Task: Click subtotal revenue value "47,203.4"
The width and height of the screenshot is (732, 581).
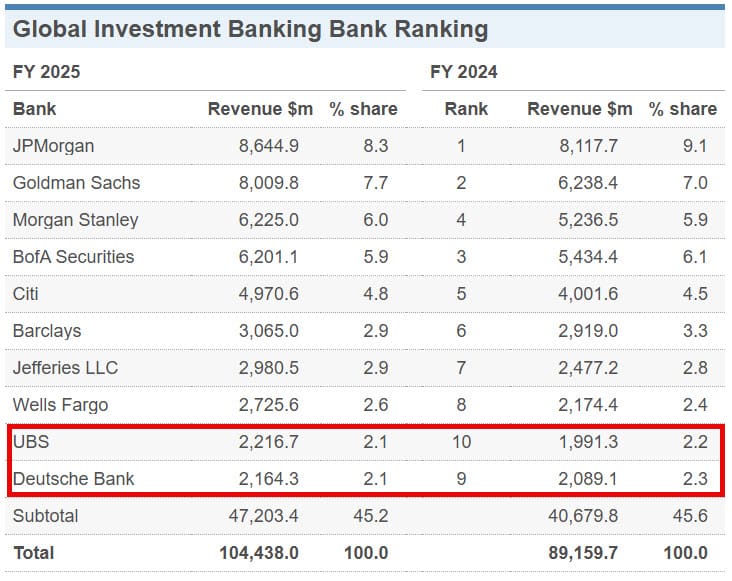Action: click(263, 516)
